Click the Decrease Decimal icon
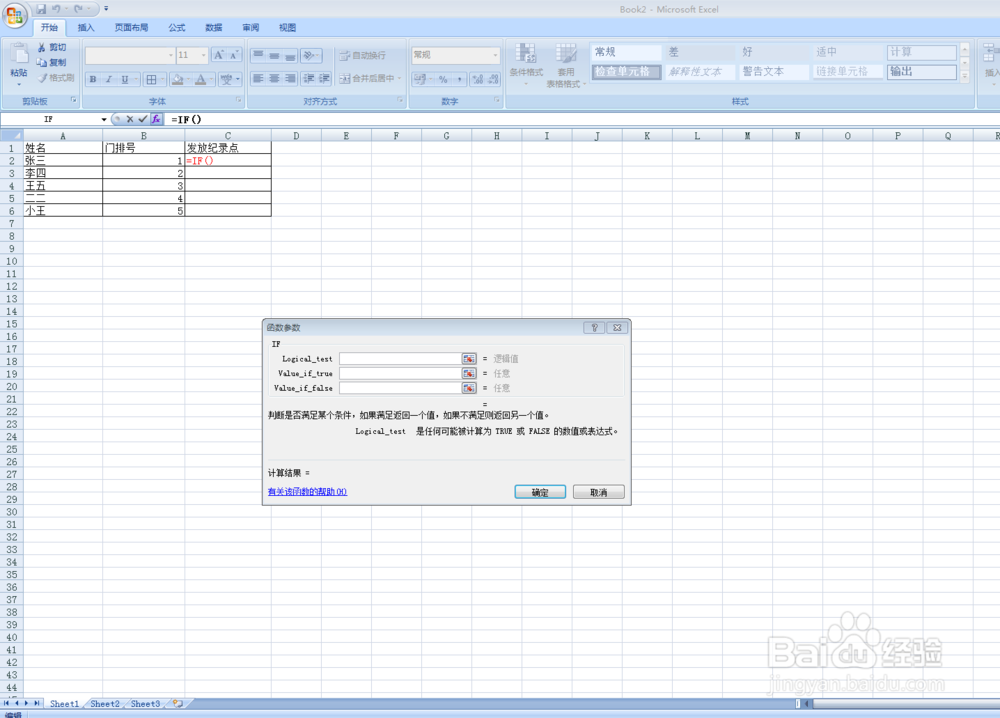This screenshot has height=718, width=1000. pos(494,79)
